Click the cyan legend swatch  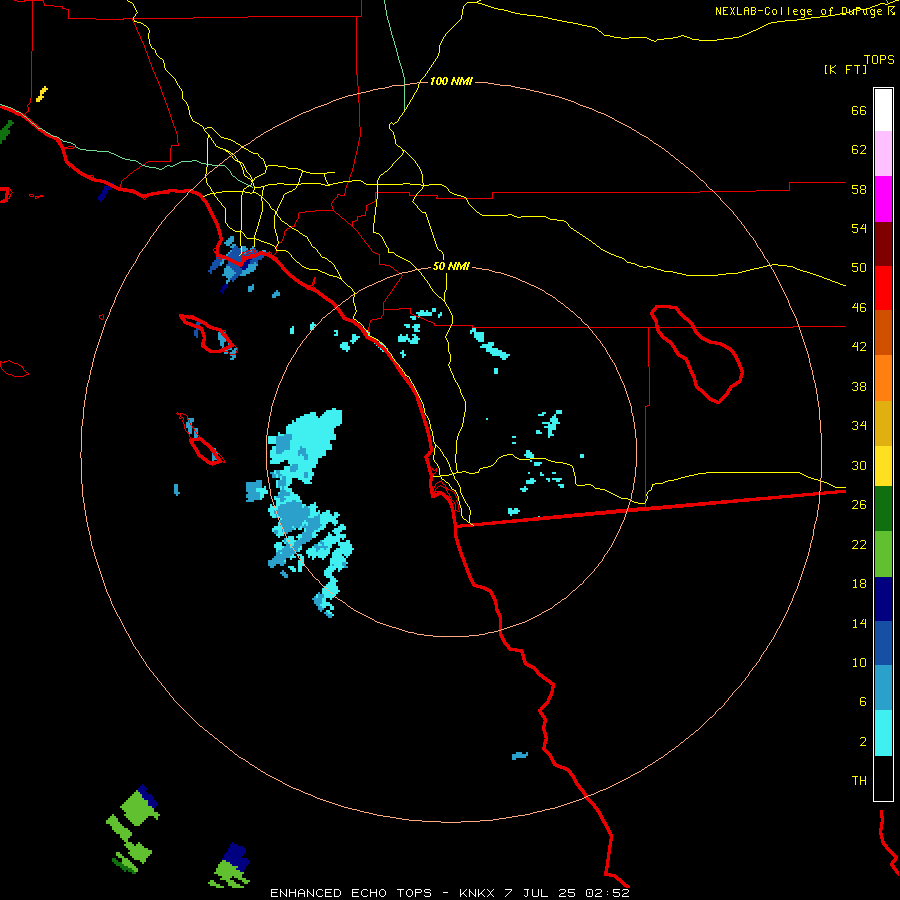click(883, 733)
